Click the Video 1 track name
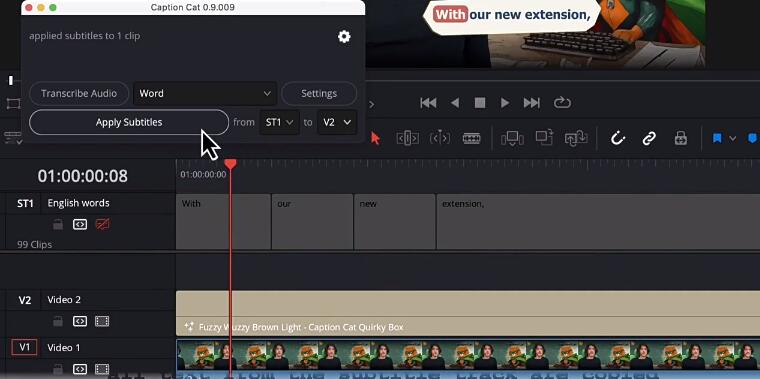760x379 pixels. pyautogui.click(x=63, y=347)
